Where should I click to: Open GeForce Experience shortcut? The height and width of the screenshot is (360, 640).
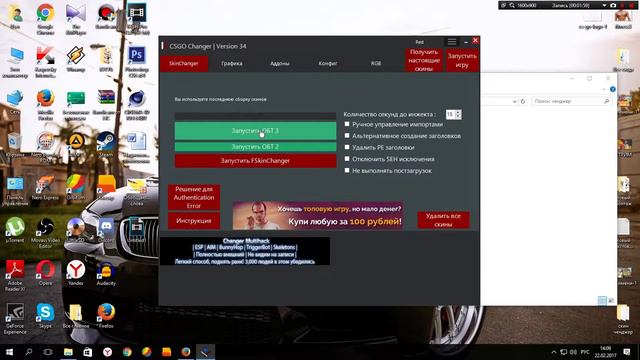coord(15,318)
